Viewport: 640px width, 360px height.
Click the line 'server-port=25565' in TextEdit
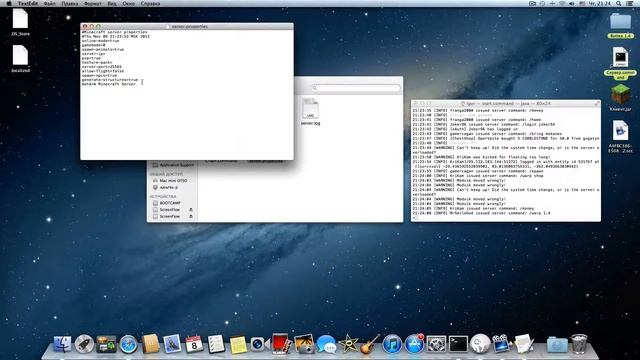click(x=101, y=67)
